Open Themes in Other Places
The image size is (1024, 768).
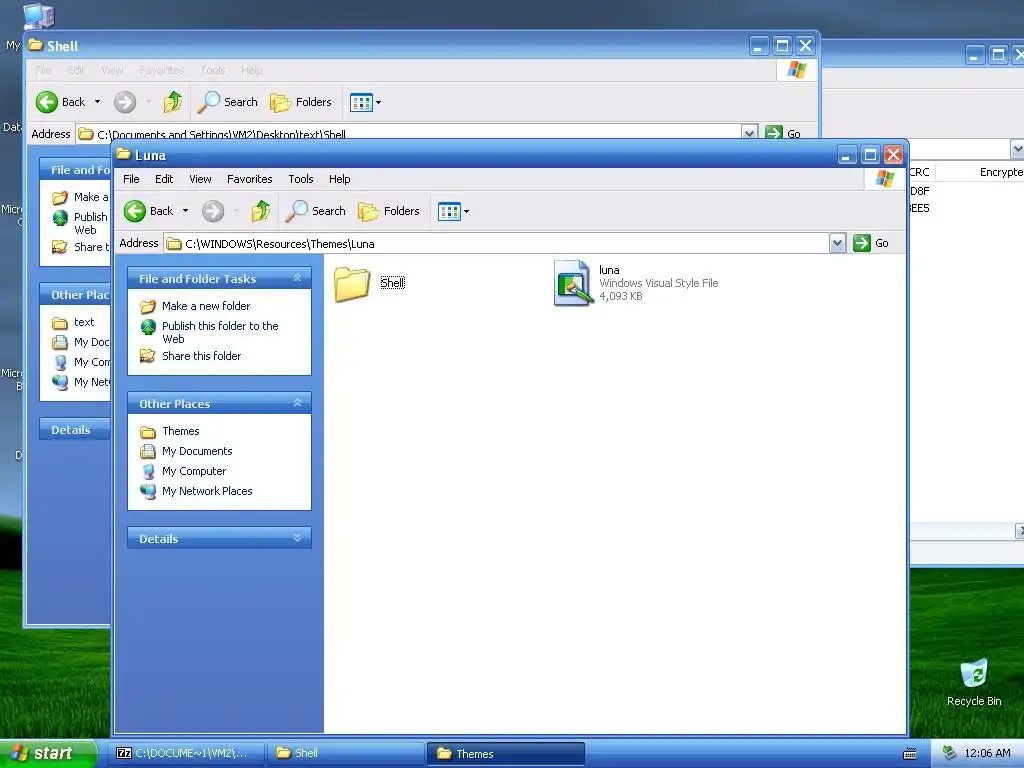click(x=180, y=431)
